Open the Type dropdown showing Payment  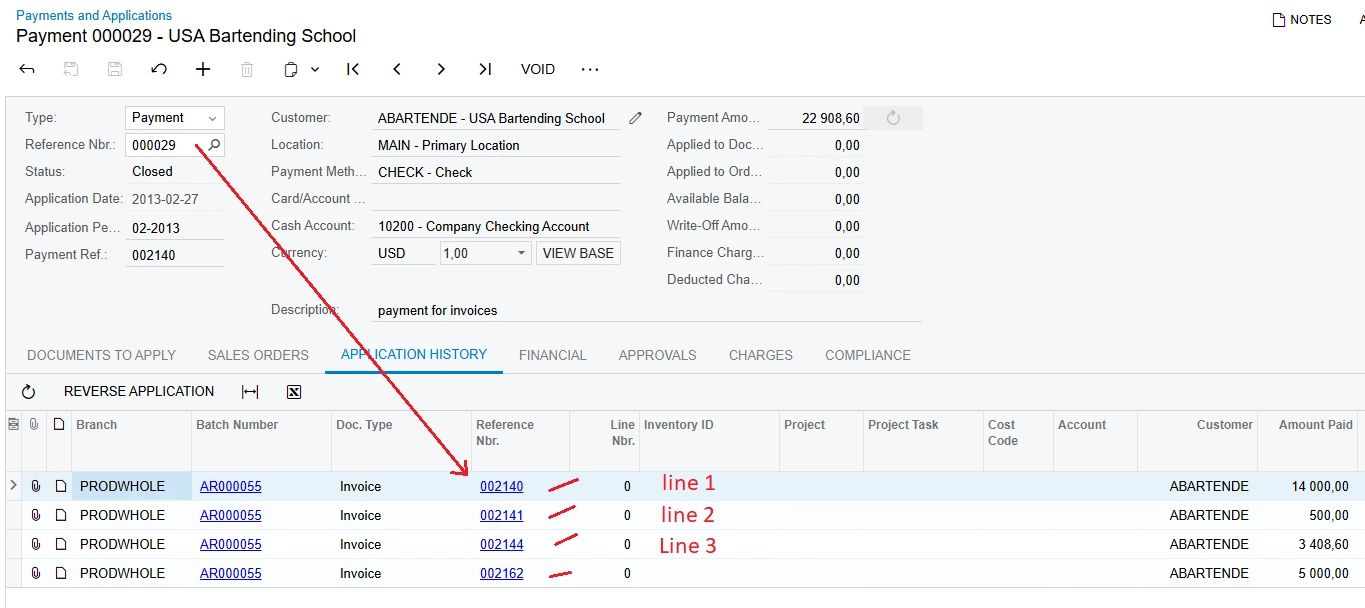175,118
